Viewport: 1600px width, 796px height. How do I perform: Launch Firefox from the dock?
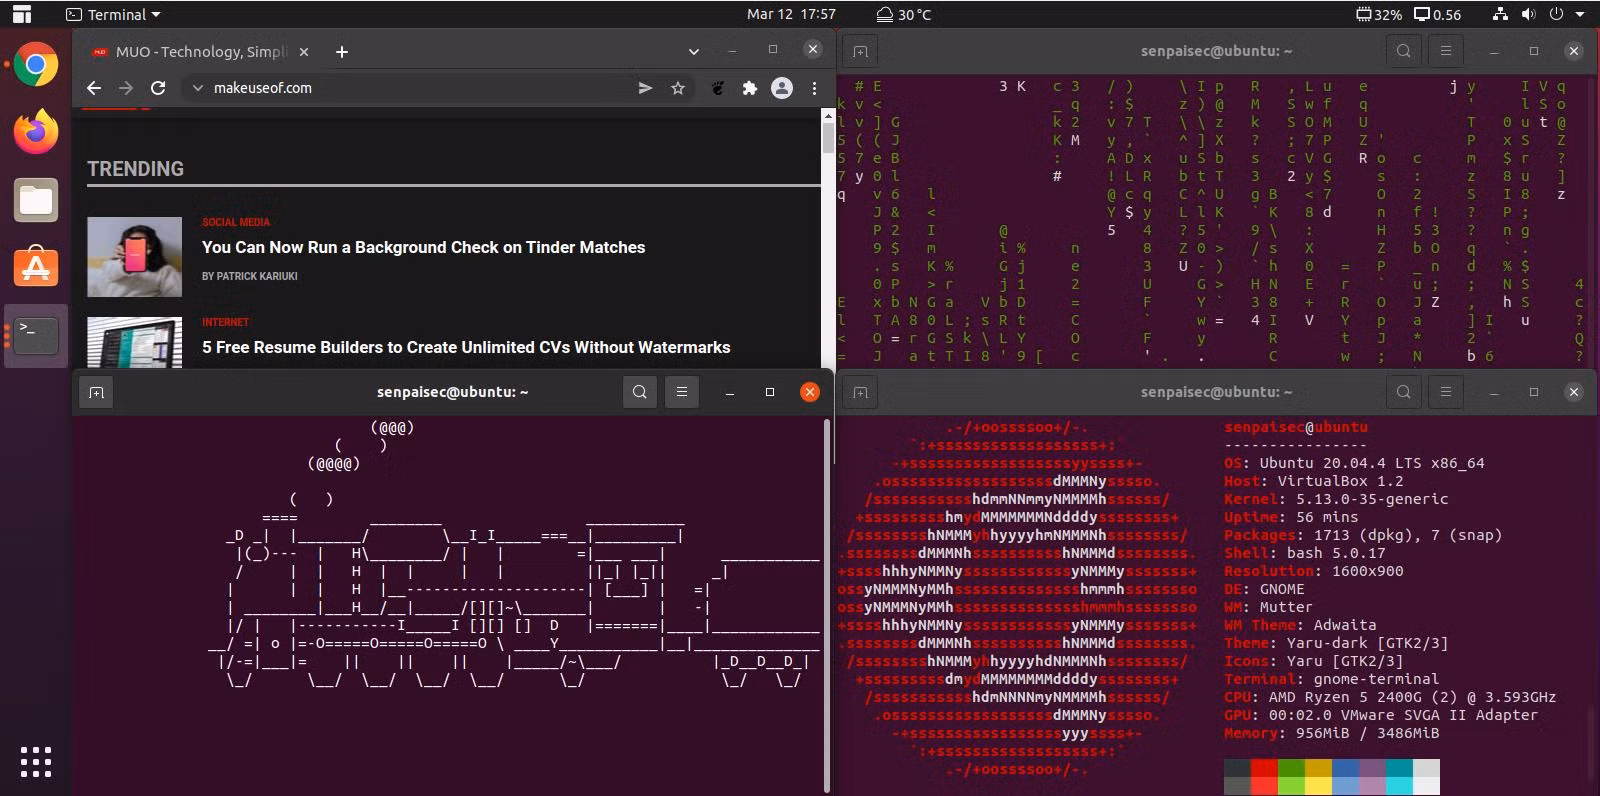point(36,132)
